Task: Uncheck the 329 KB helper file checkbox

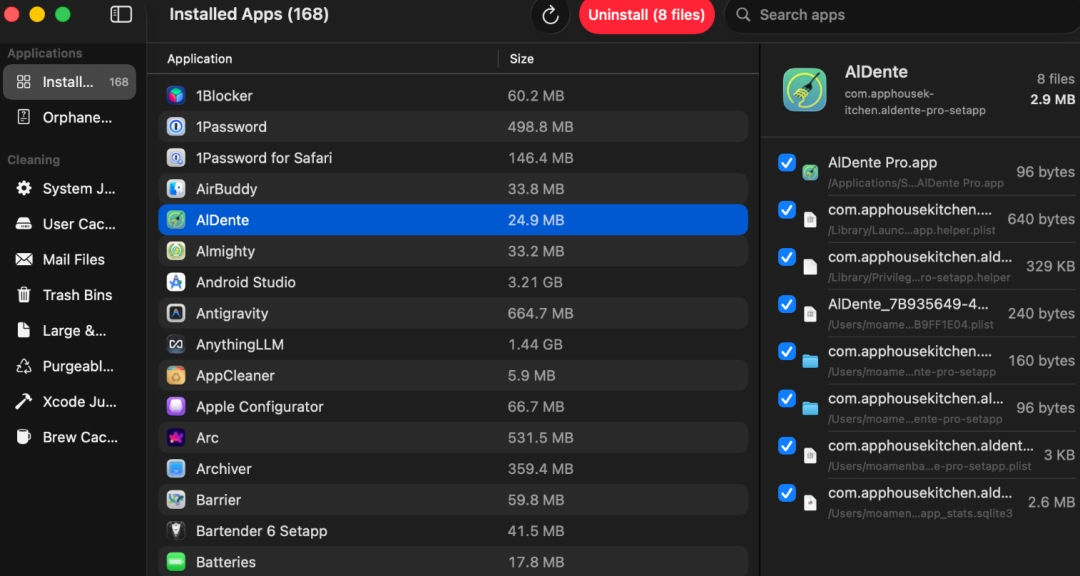Action: 787,257
